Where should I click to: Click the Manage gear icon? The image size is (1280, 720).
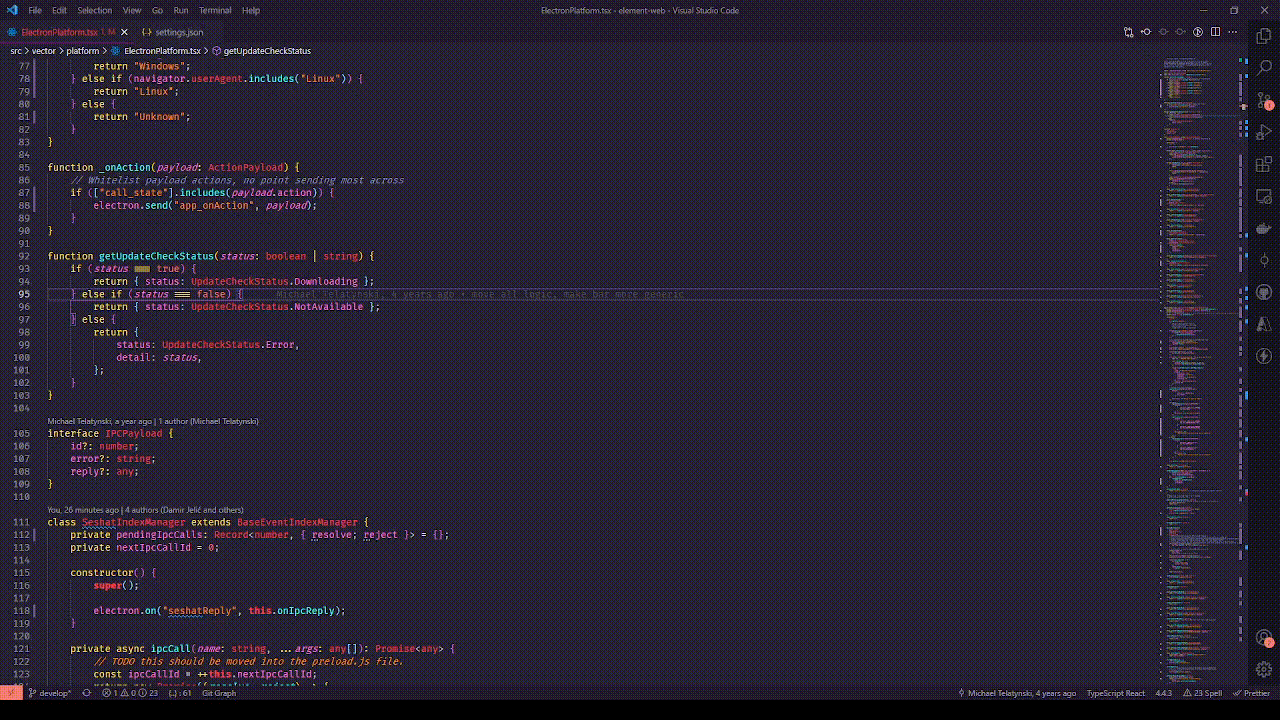(x=1264, y=669)
